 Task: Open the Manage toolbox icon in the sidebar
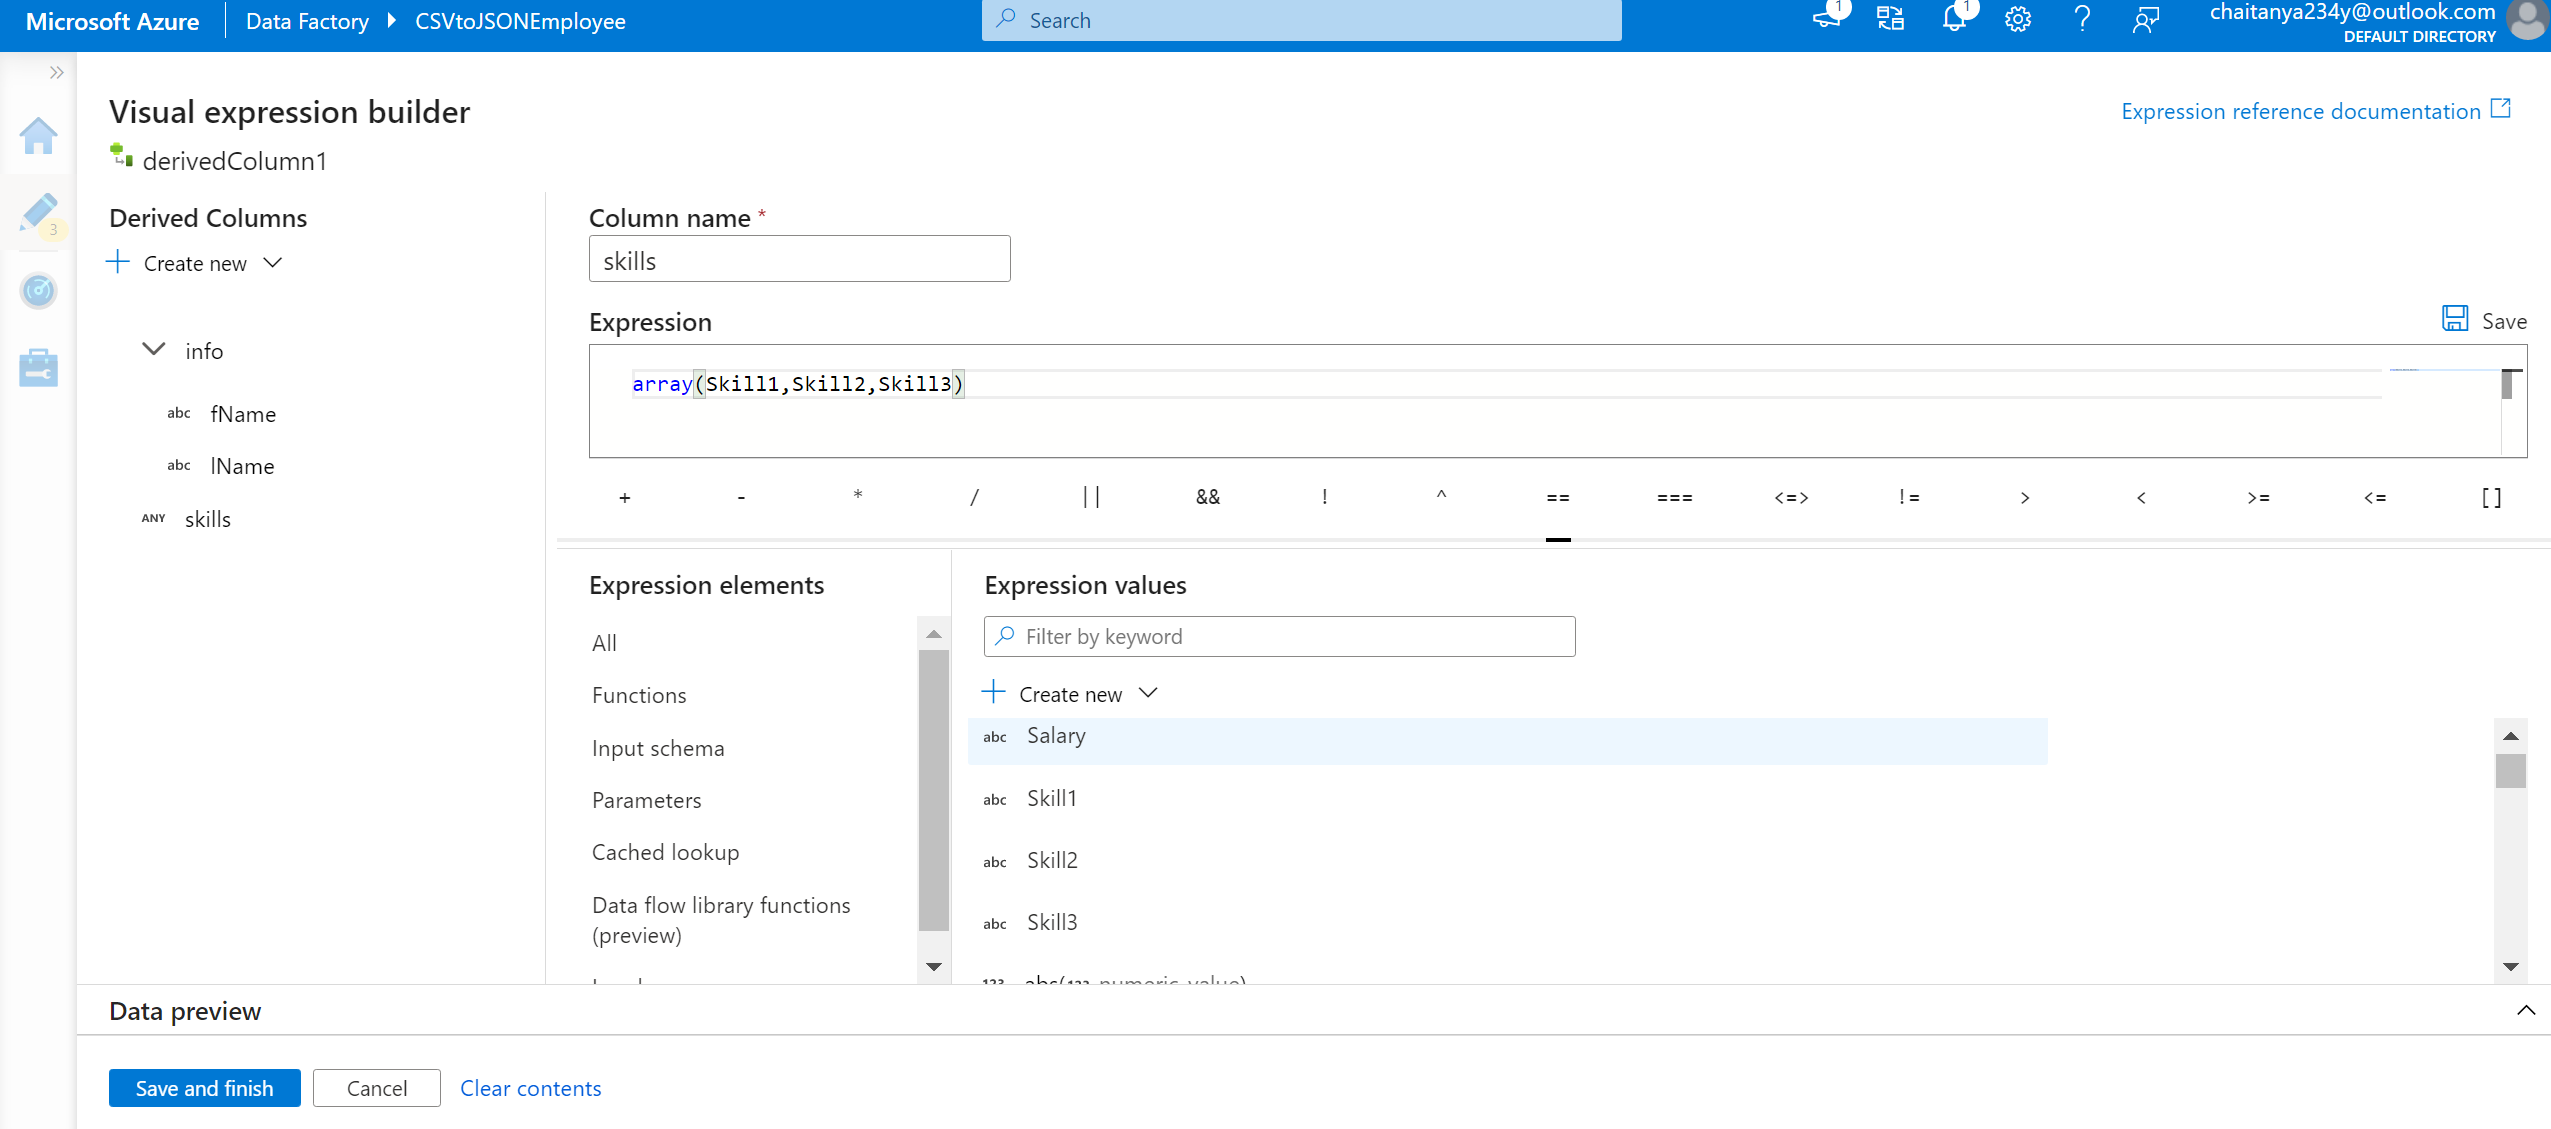pos(38,368)
